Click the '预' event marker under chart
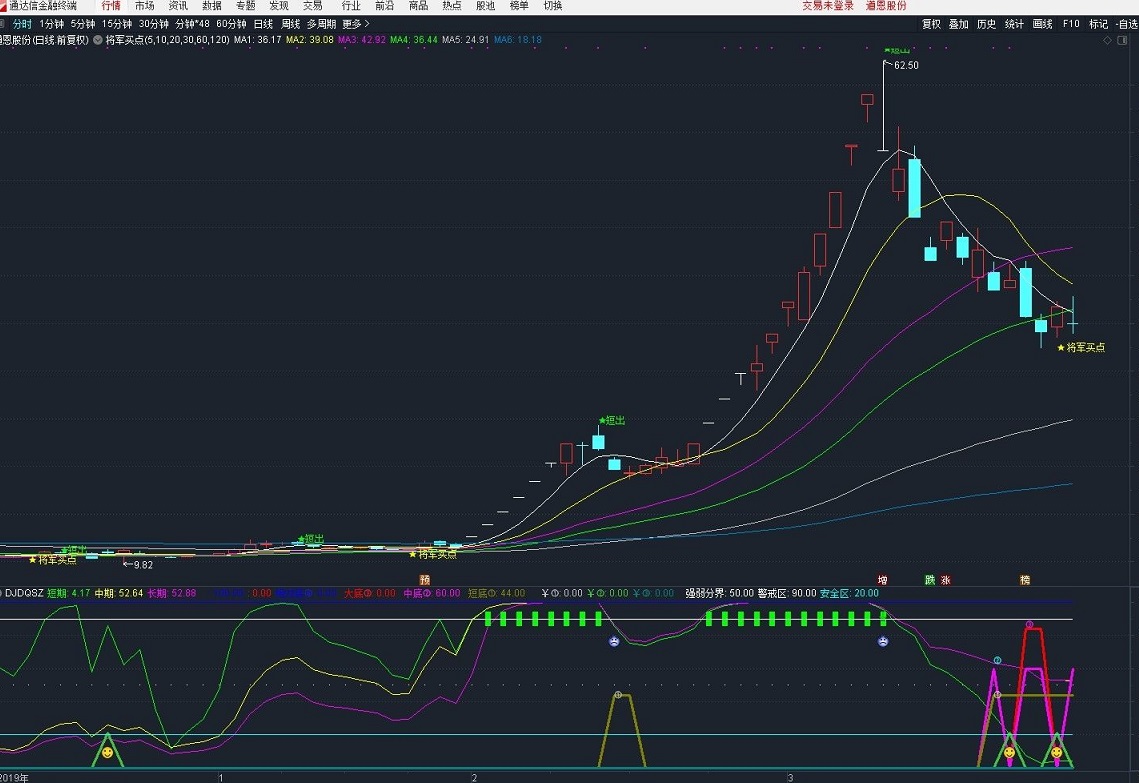The height and width of the screenshot is (783, 1139). [x=424, y=580]
